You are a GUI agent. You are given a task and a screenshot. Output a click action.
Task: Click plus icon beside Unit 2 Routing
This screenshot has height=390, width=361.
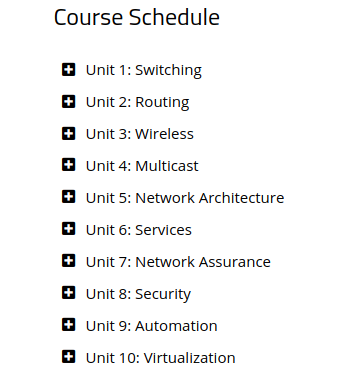click(x=68, y=101)
